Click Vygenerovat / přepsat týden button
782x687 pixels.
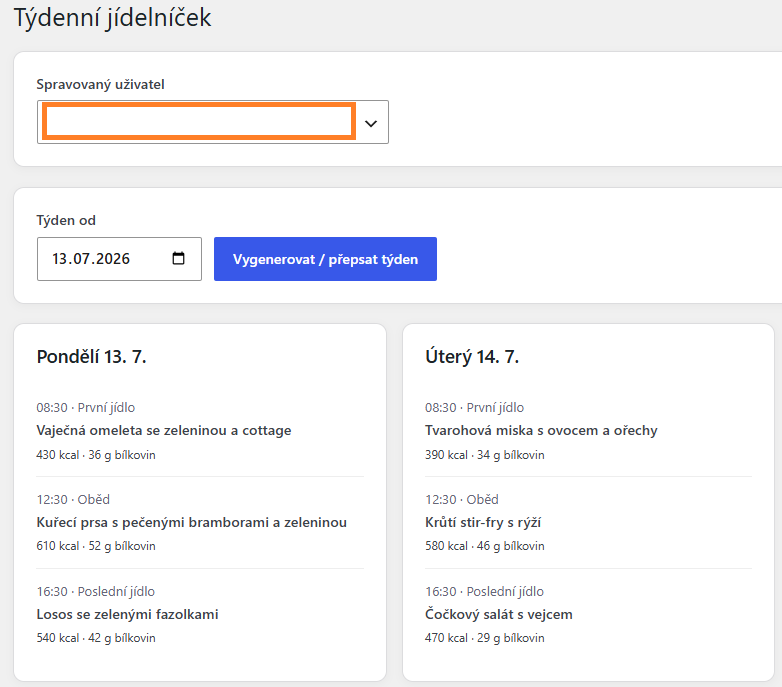tap(325, 259)
